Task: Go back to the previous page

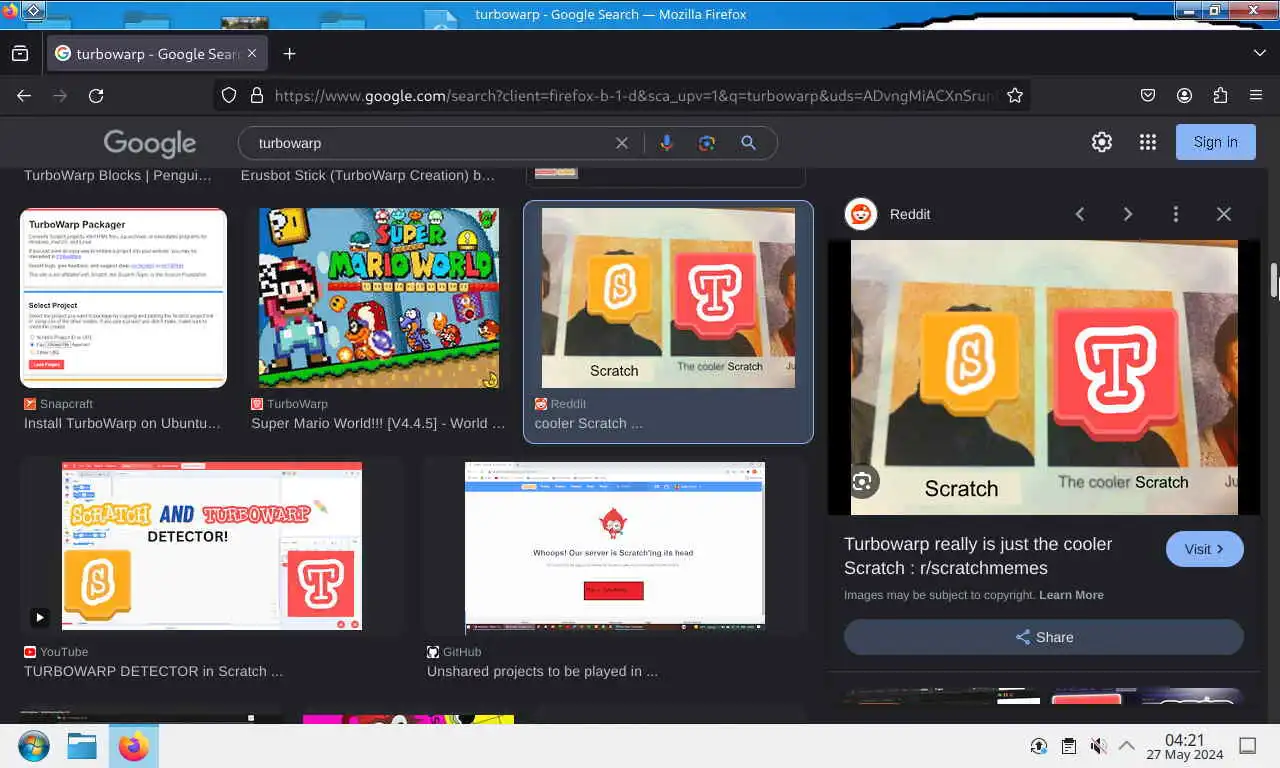Action: pyautogui.click(x=24, y=96)
